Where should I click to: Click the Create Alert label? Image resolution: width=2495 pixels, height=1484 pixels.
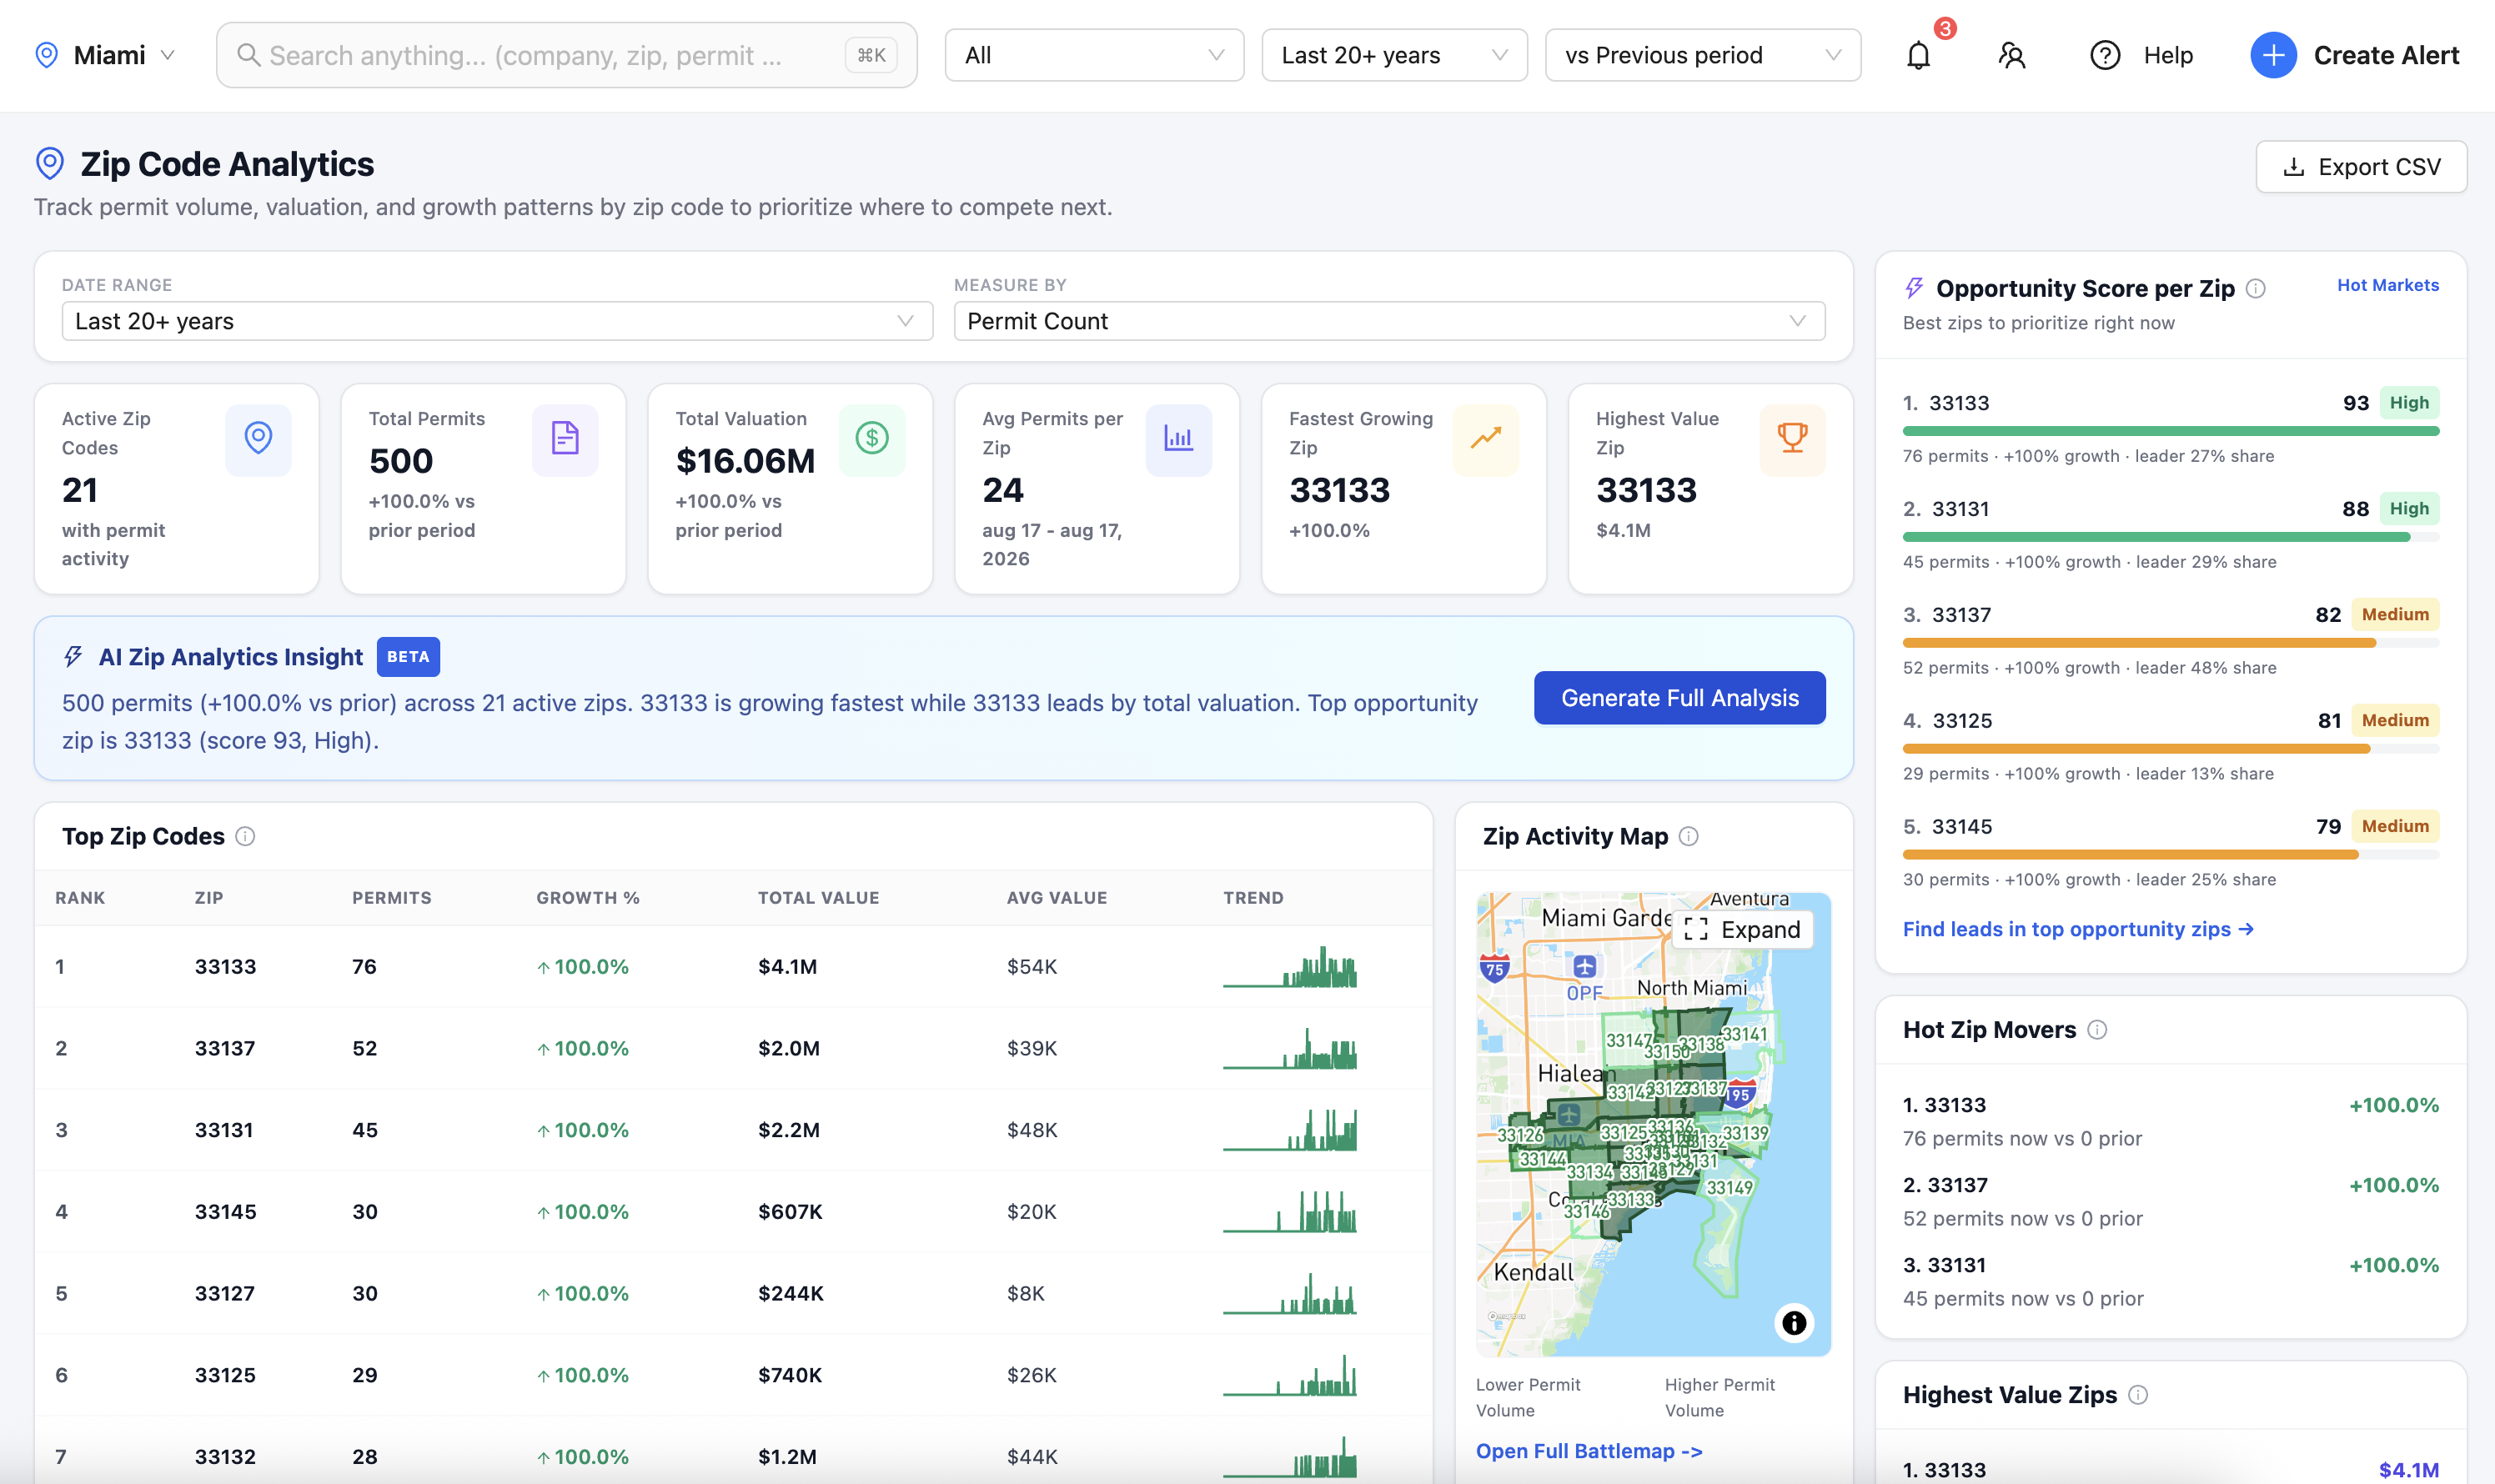tap(2385, 55)
